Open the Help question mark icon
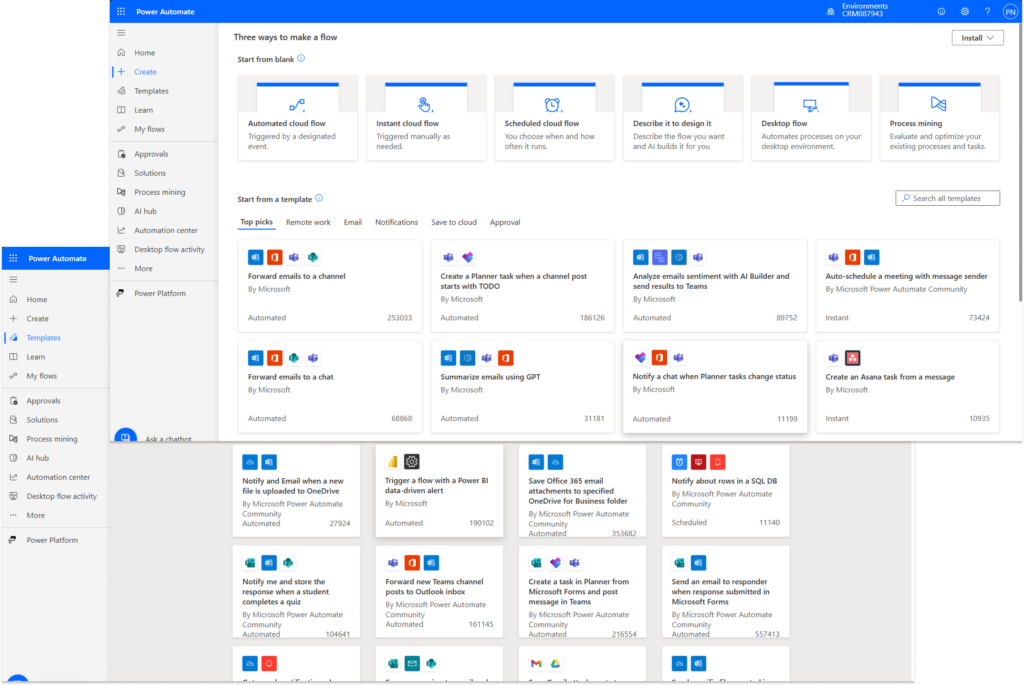Screen dimensions: 1024x685 (x=987, y=11)
